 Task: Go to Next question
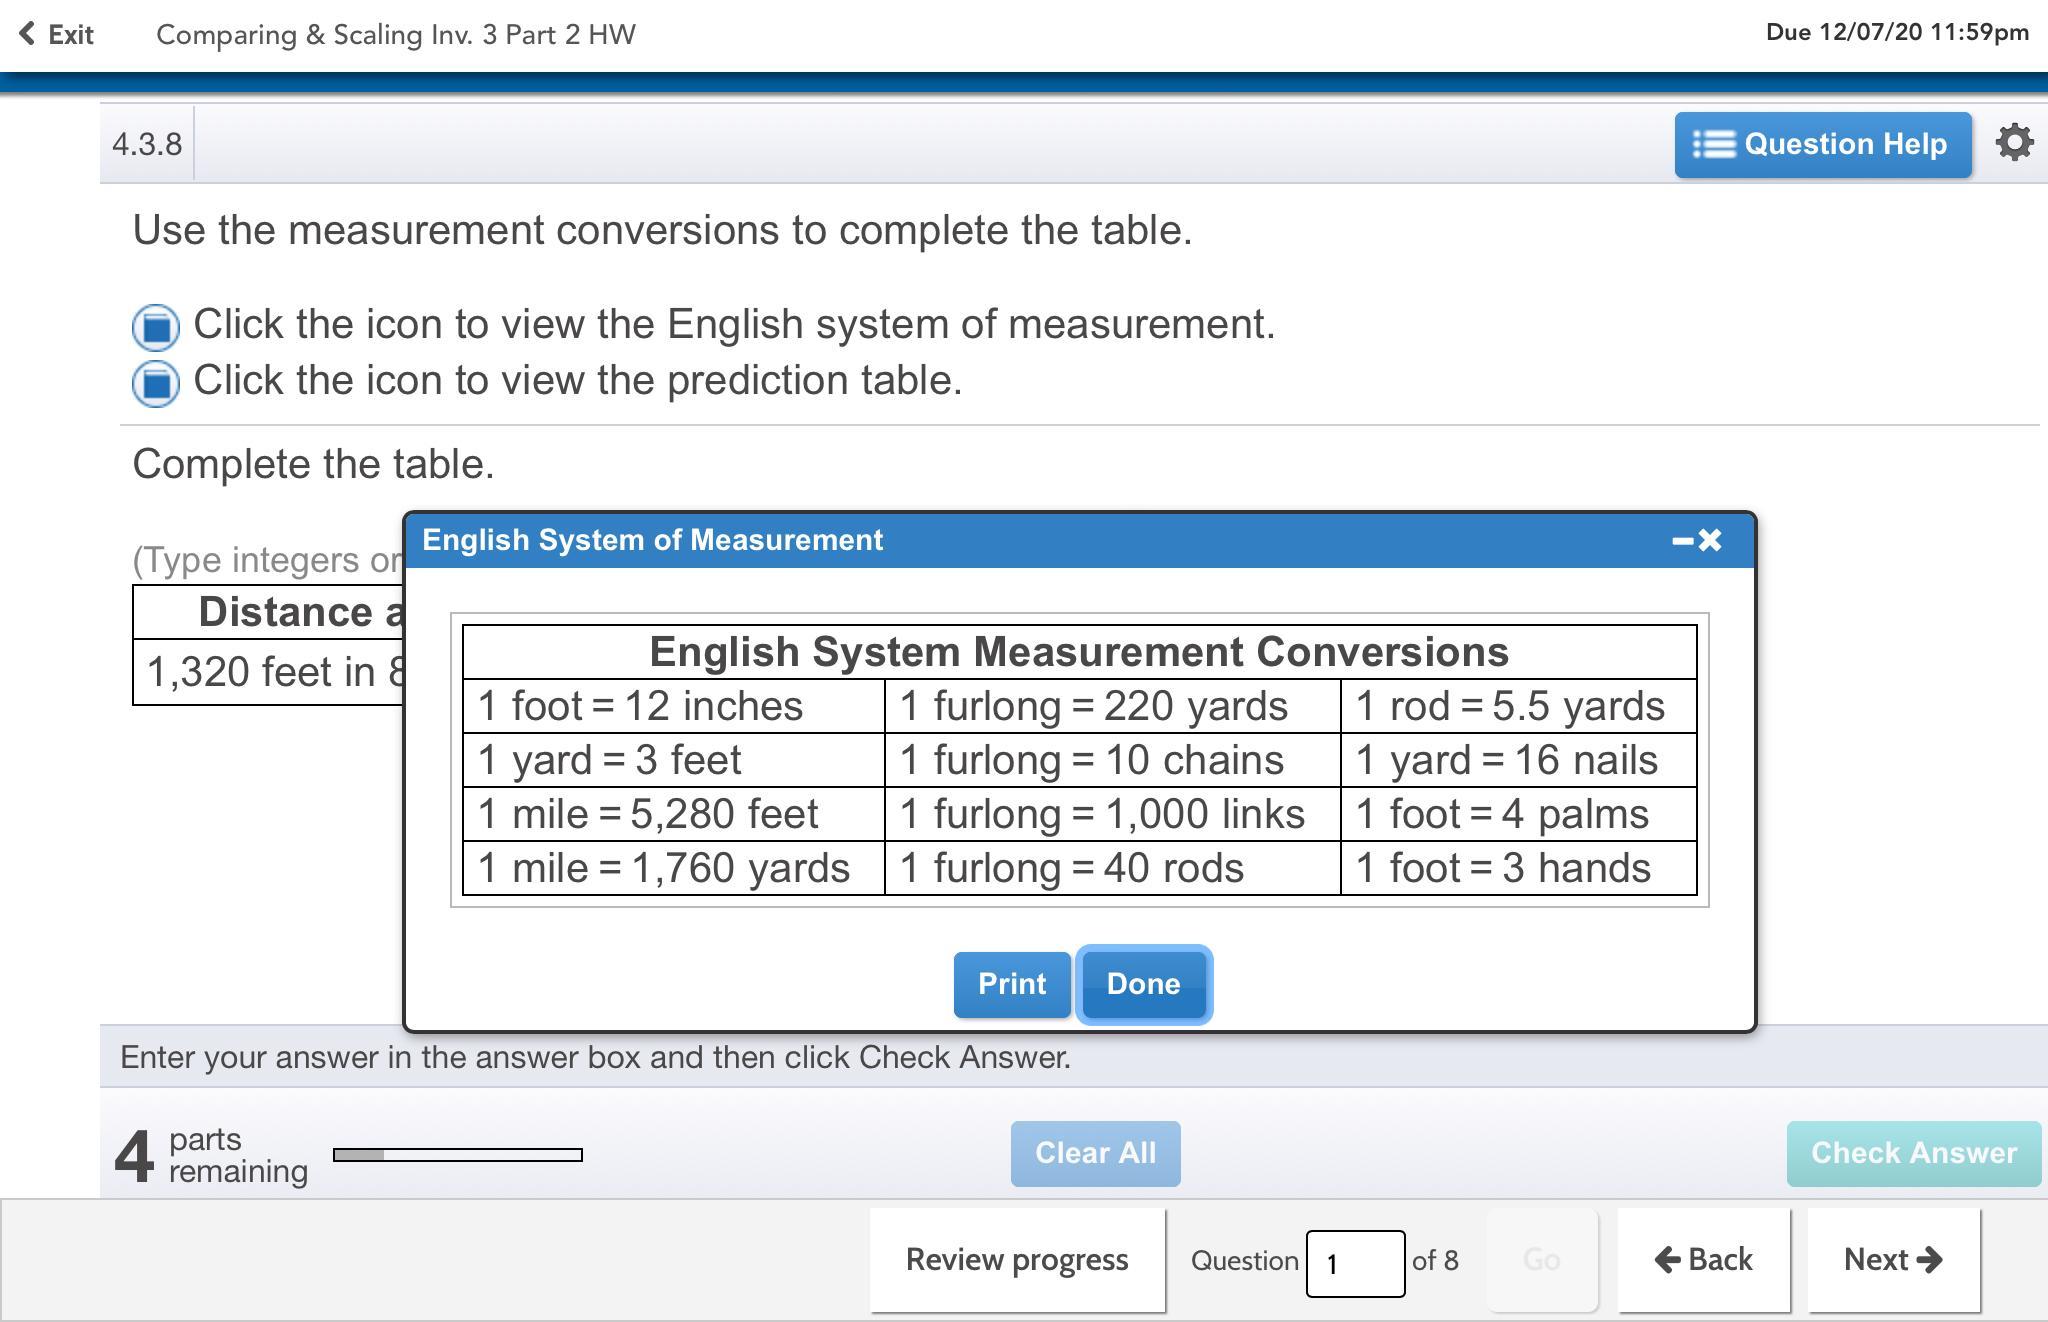1893,1260
